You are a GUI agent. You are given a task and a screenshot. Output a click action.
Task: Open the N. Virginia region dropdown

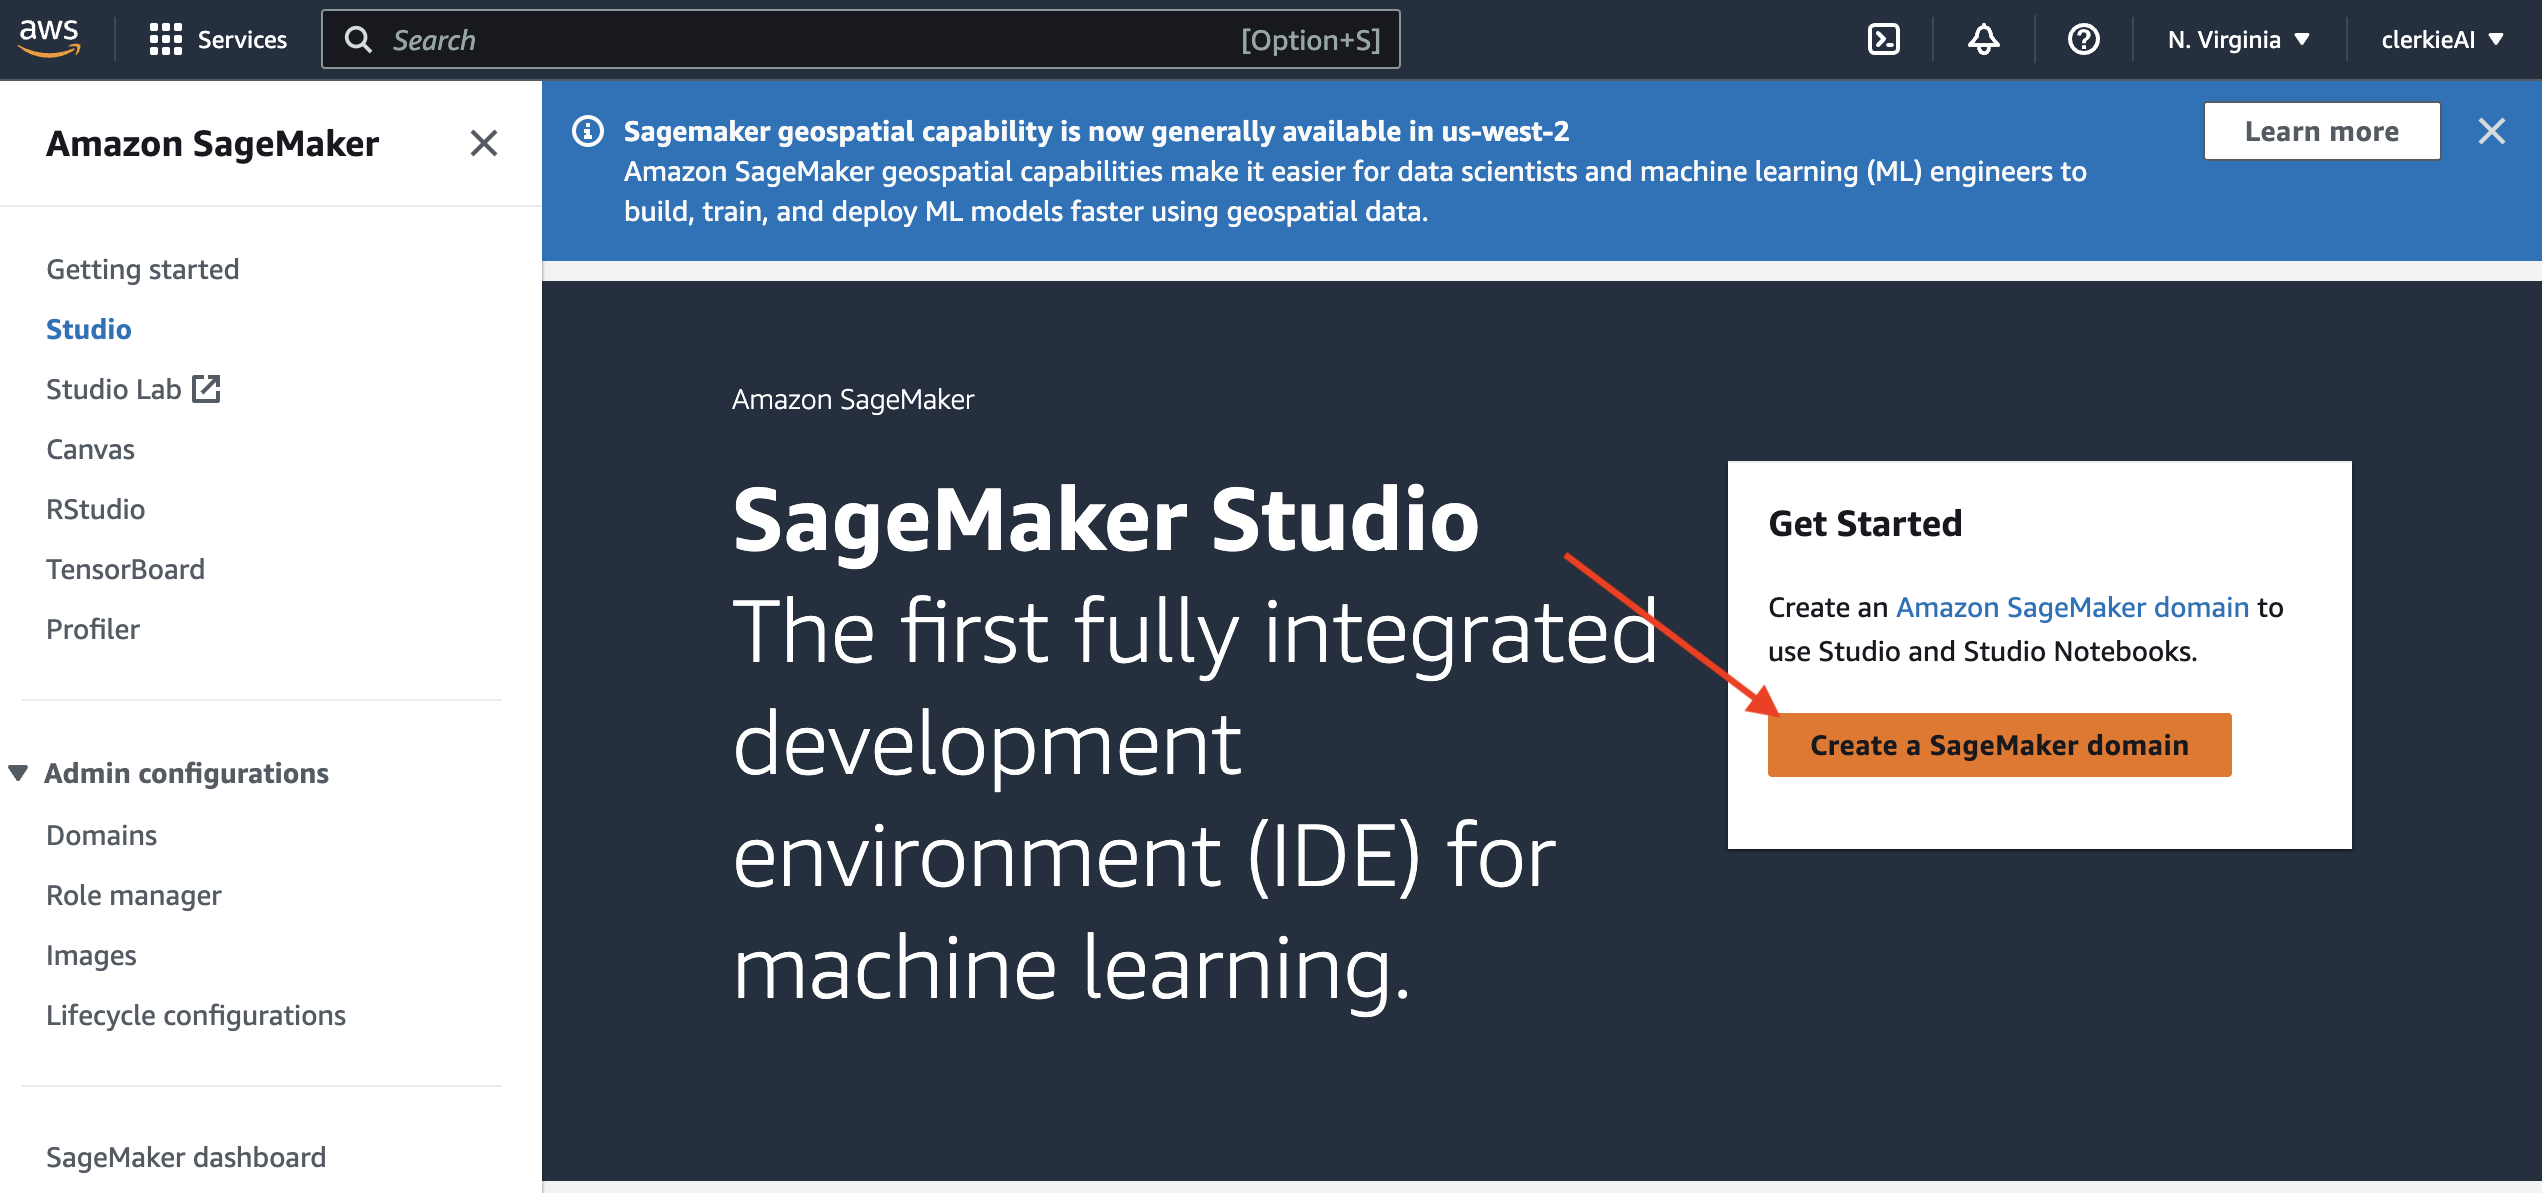tap(2238, 40)
